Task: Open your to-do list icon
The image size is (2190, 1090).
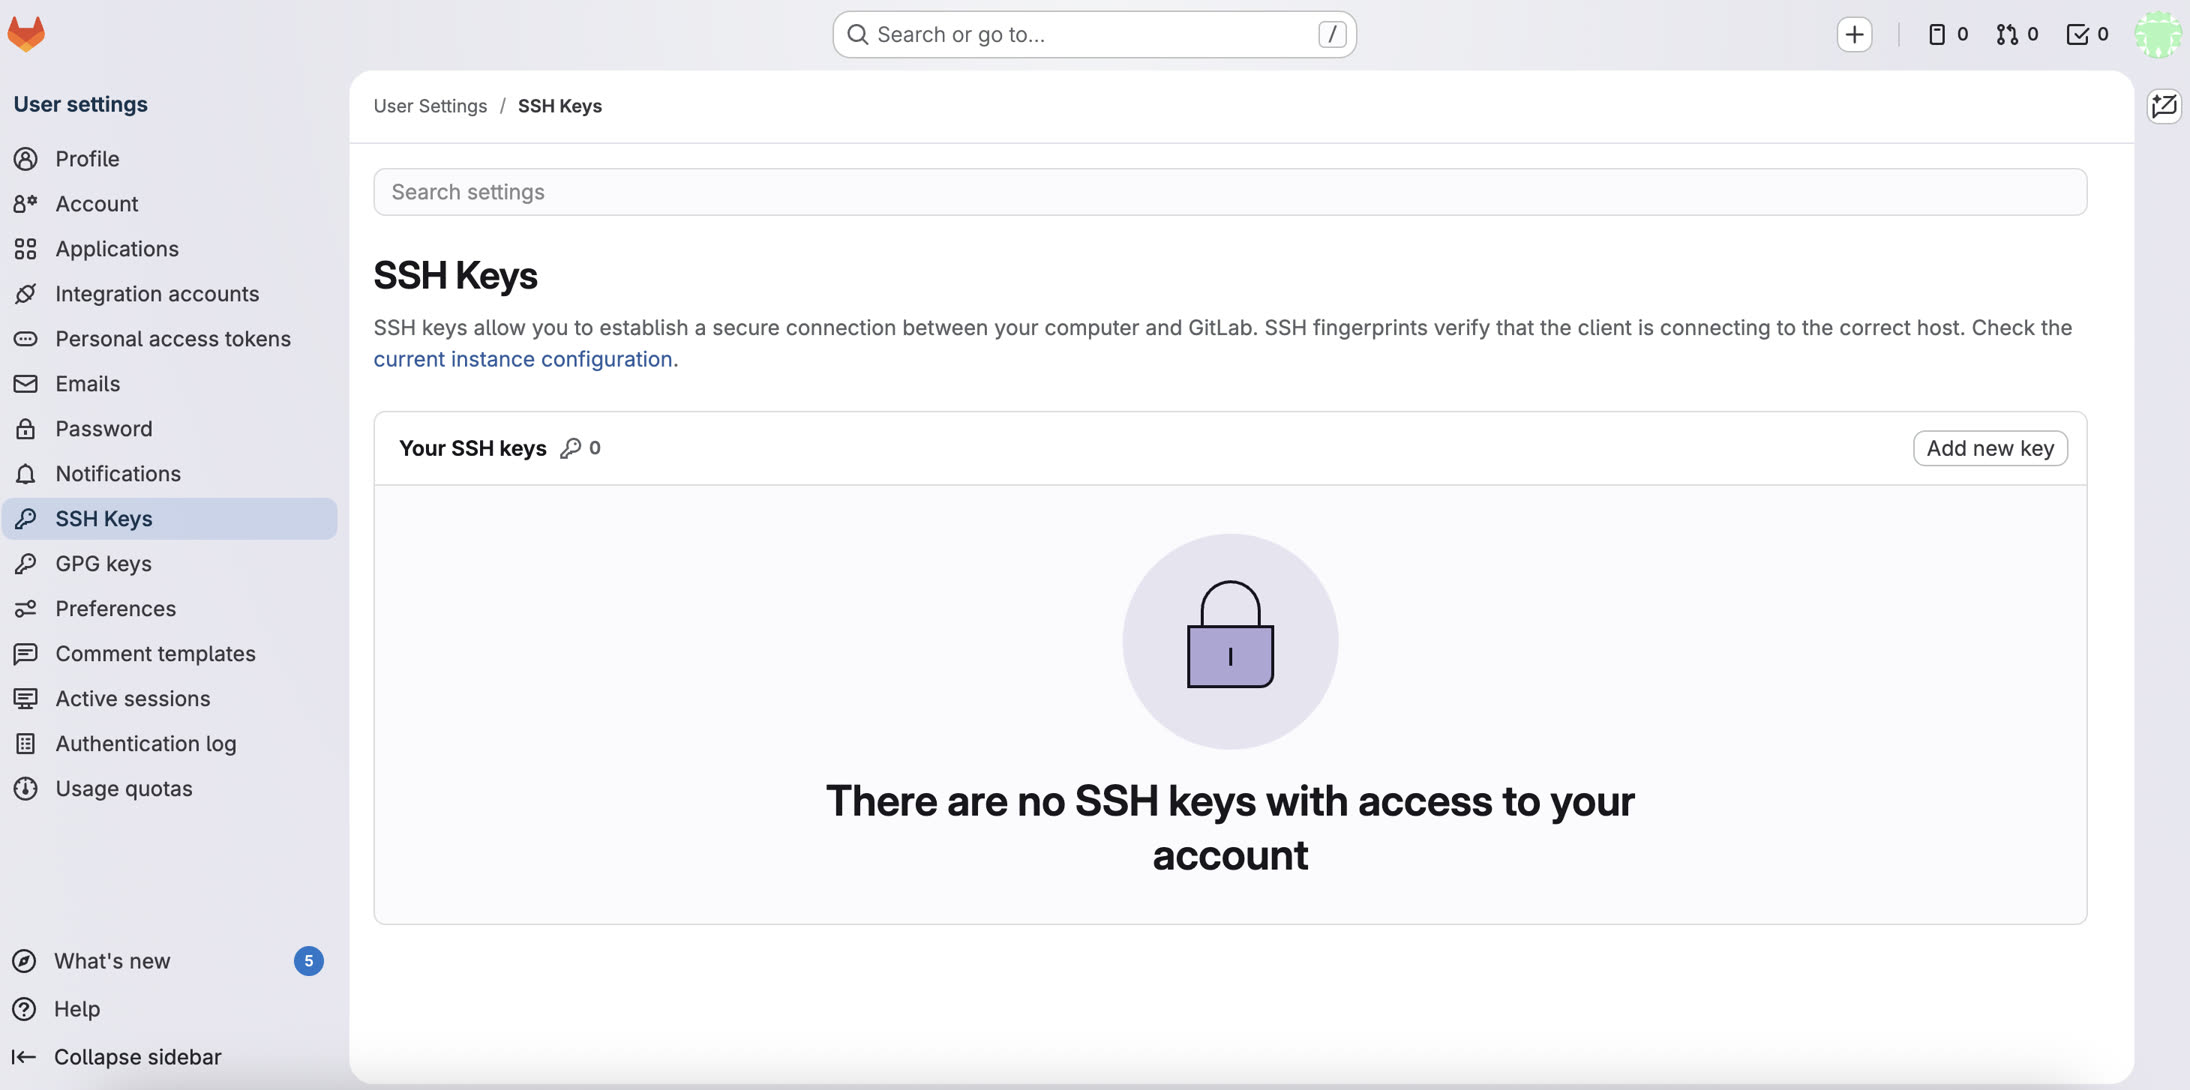Action: 2077,33
